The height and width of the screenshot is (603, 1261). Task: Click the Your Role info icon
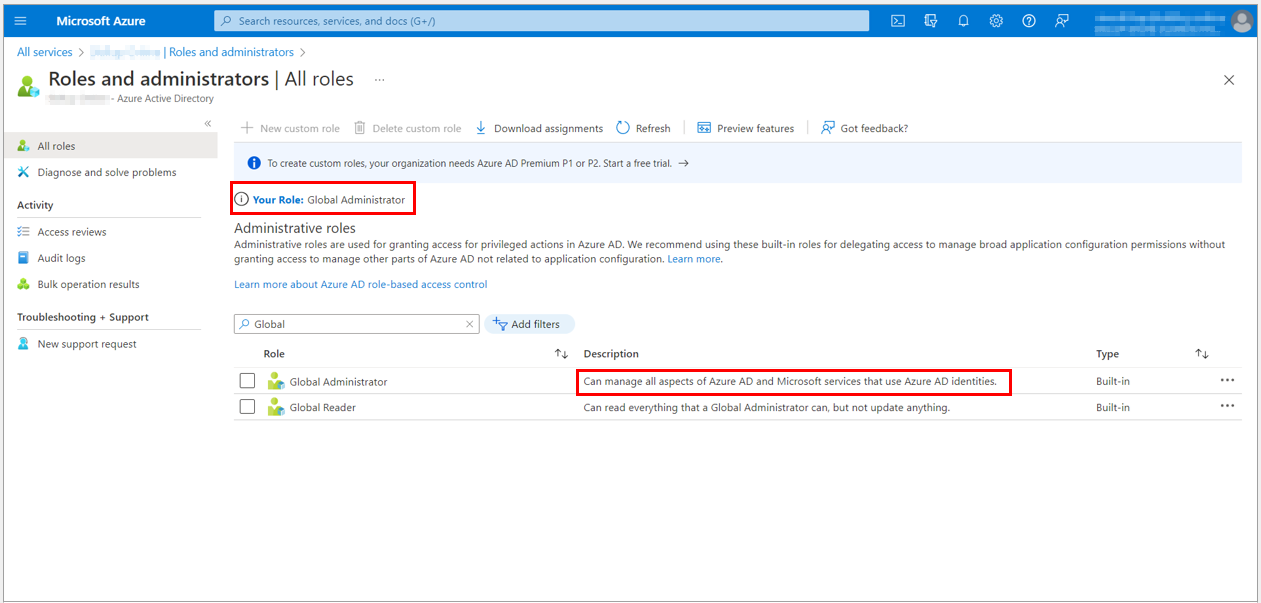(241, 200)
